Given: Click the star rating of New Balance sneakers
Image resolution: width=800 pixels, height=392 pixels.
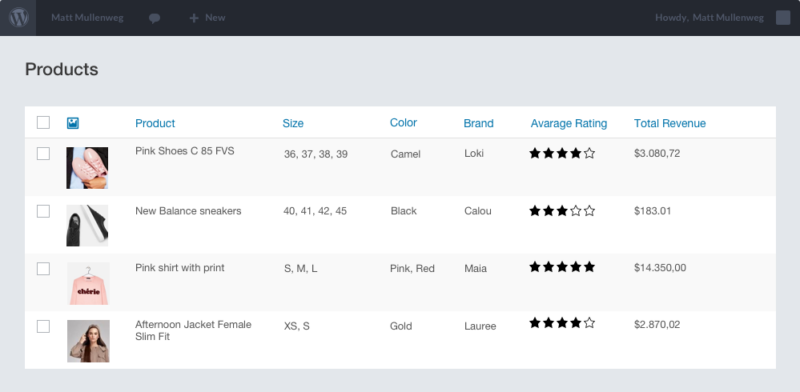Looking at the screenshot, I should click(562, 211).
